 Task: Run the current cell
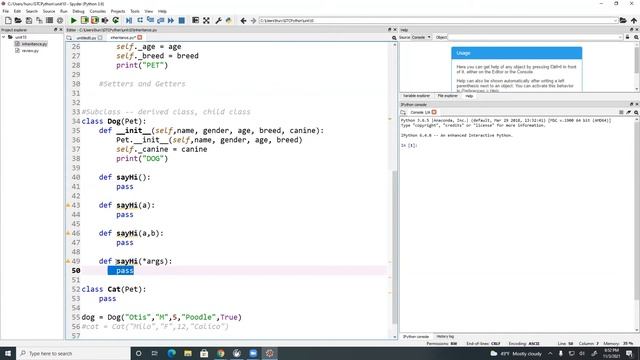(84, 20)
